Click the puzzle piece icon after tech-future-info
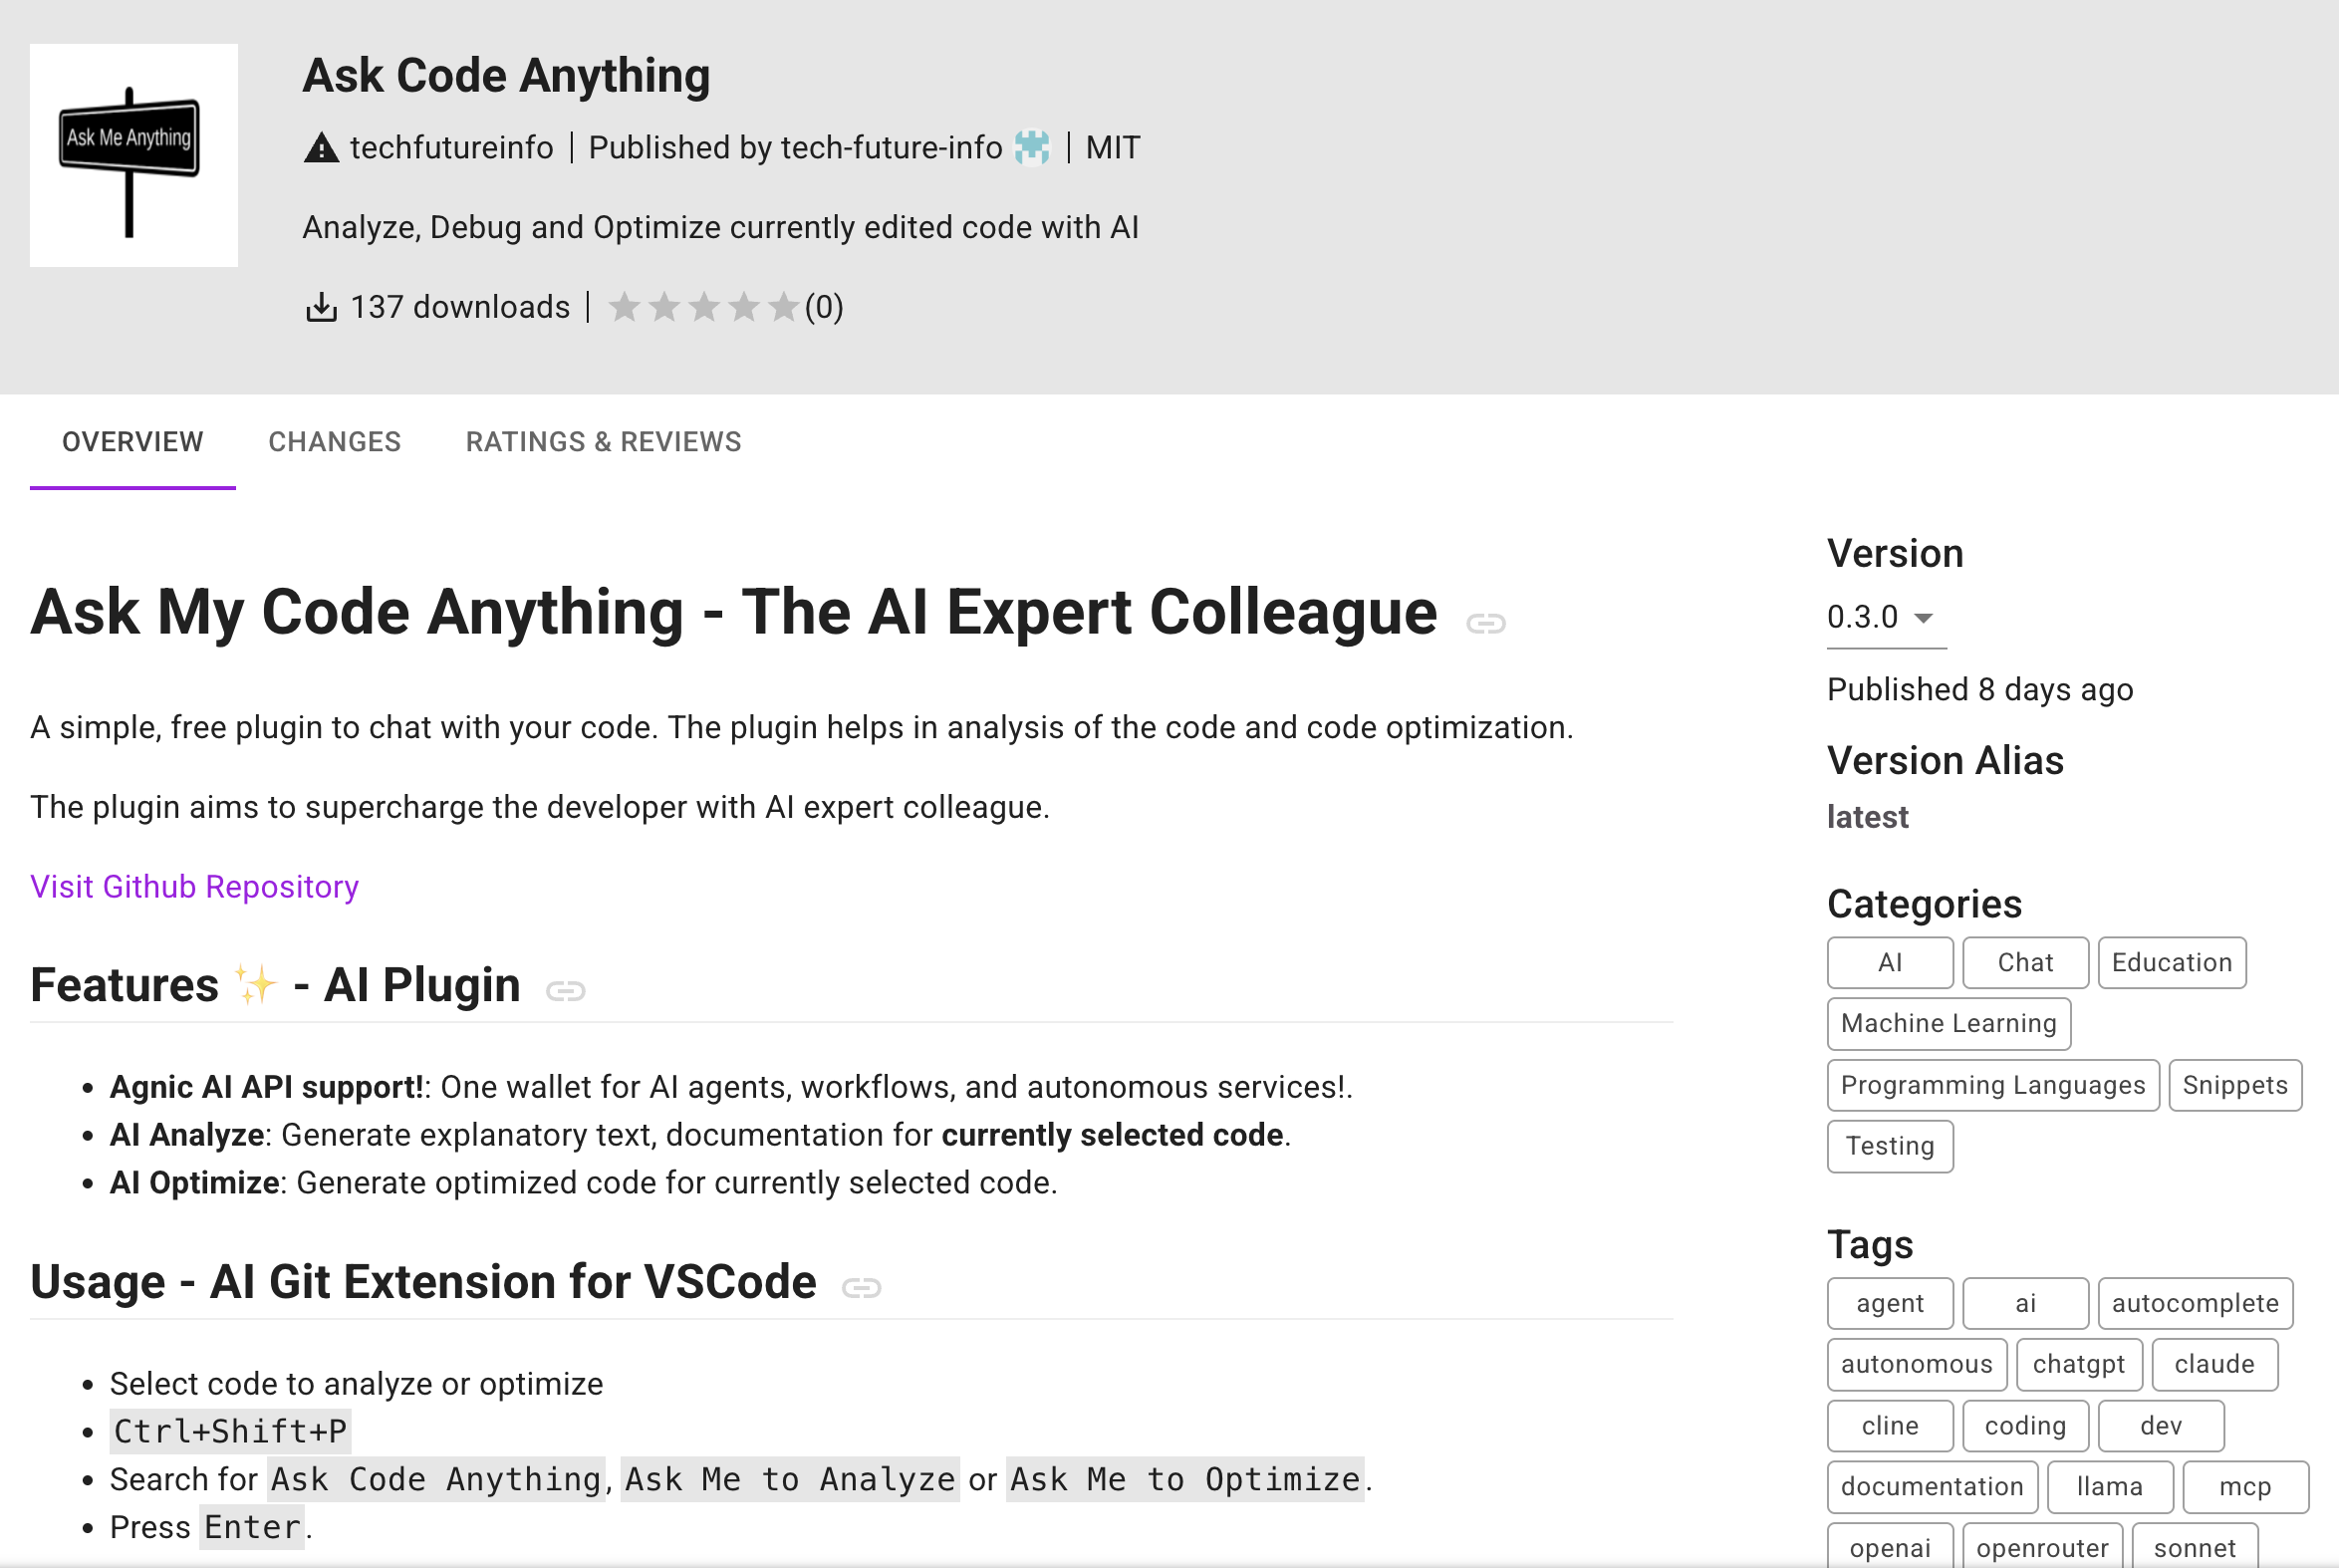Screen dimensions: 2339x1568 pyautogui.click(x=1032, y=147)
